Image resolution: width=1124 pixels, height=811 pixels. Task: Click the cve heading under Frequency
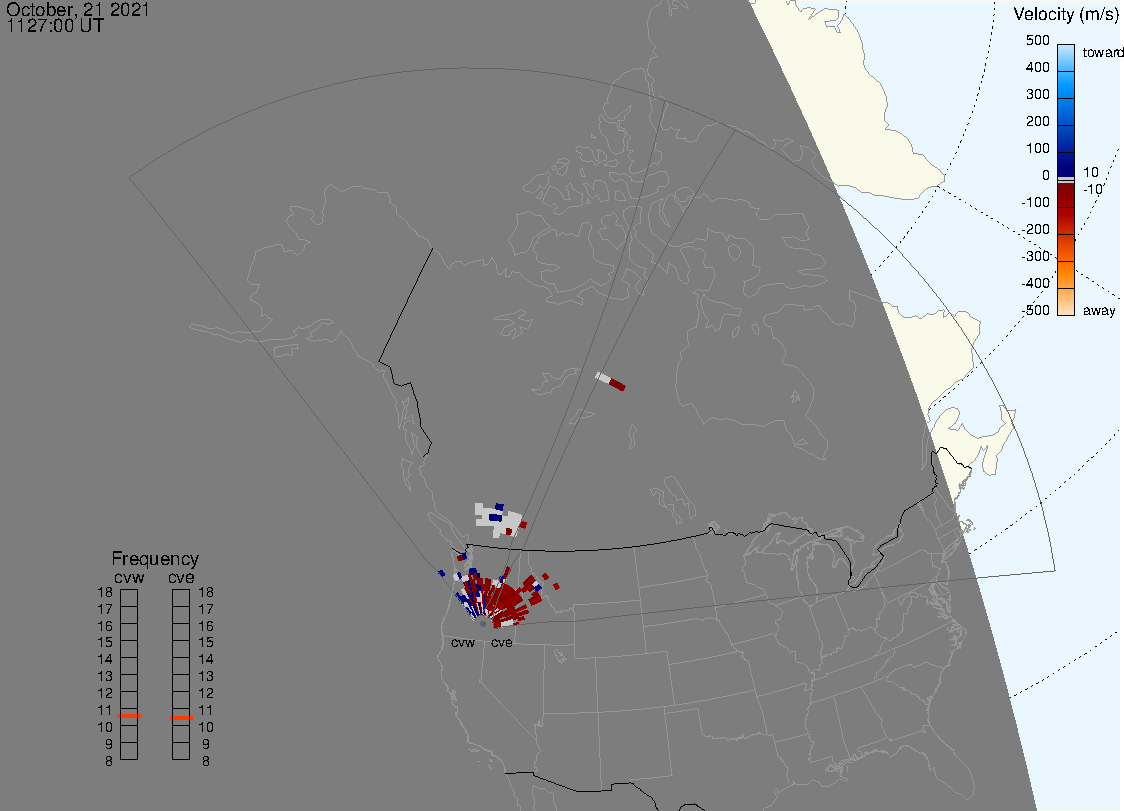pyautogui.click(x=181, y=578)
